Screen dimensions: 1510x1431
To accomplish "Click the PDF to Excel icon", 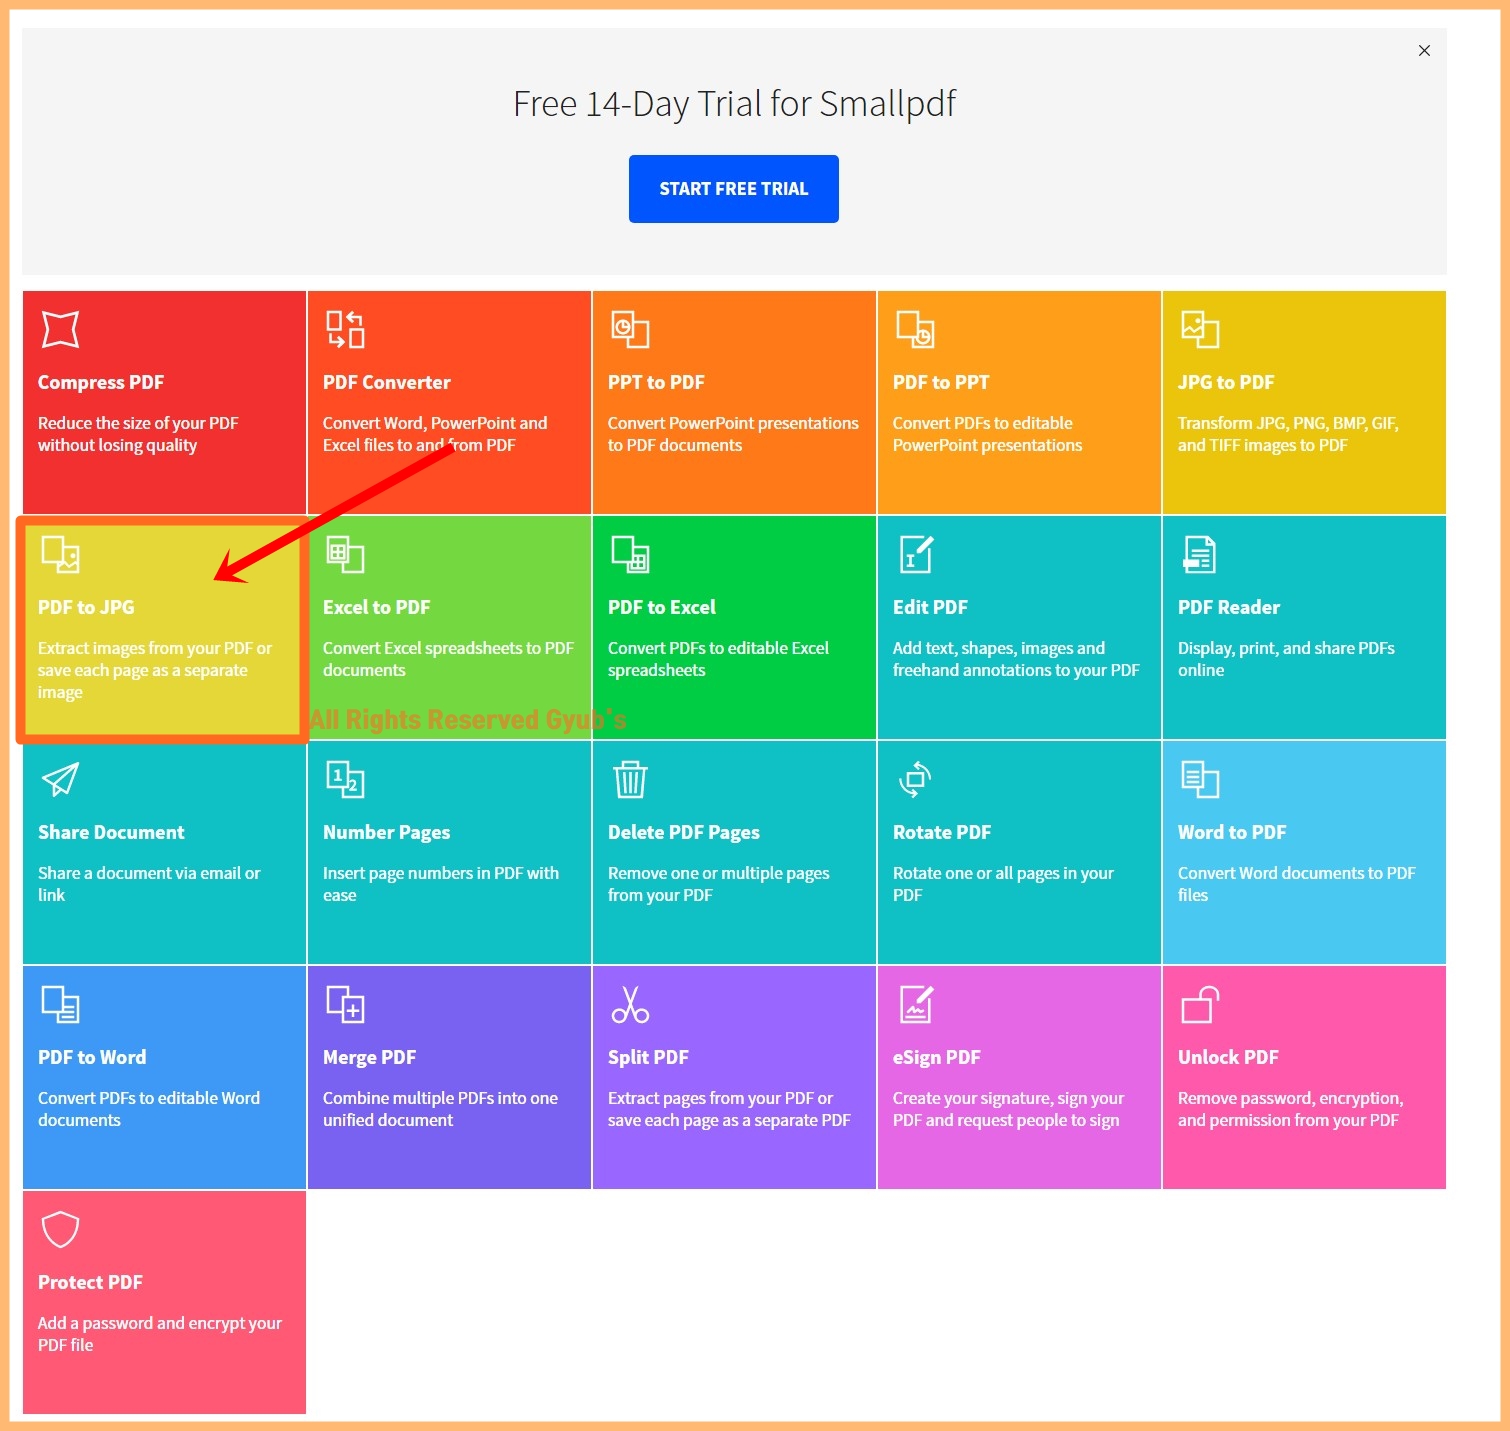I will pyautogui.click(x=630, y=554).
